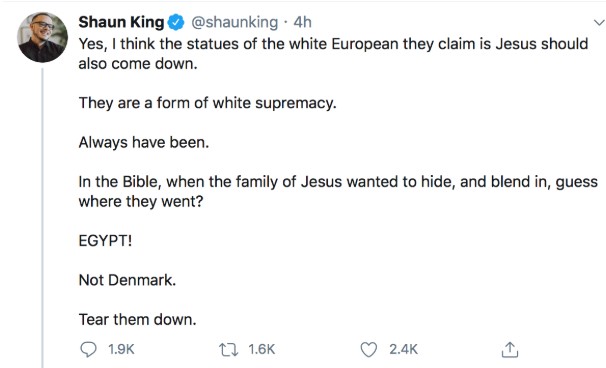
Task: Click the vertical thread connector line
Action: tap(43, 218)
